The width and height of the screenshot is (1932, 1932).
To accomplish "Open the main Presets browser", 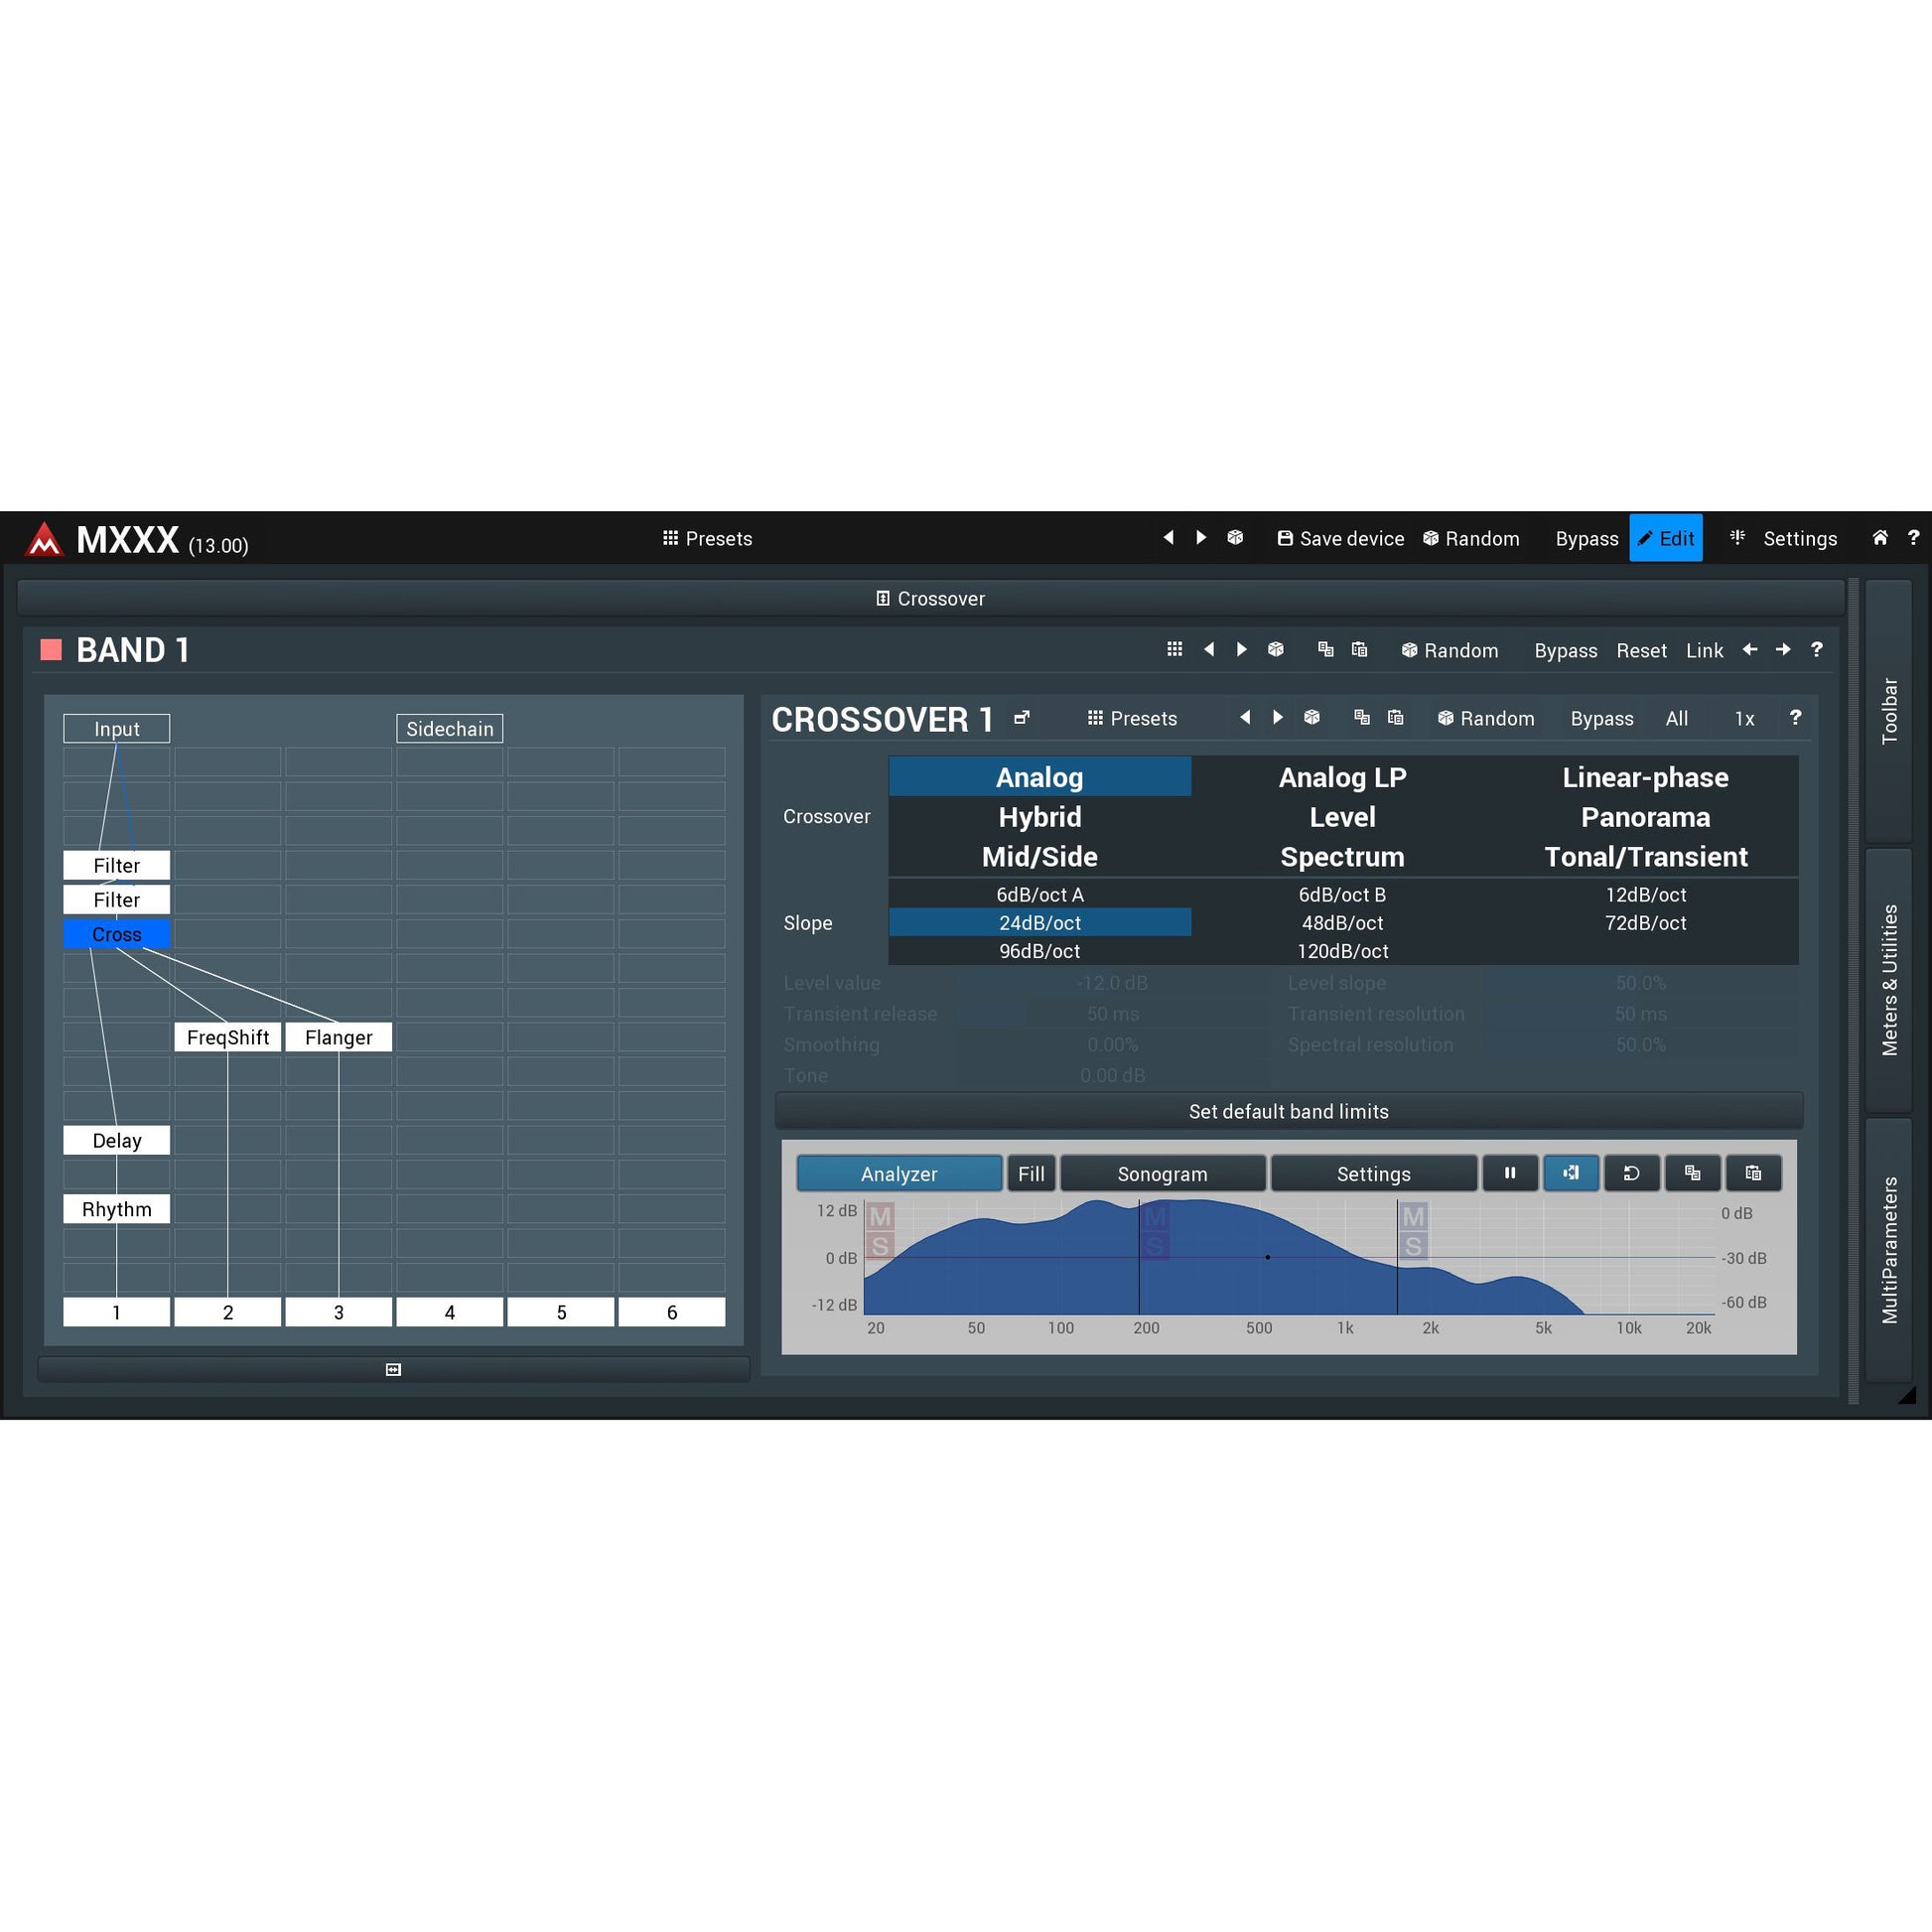I will point(707,538).
